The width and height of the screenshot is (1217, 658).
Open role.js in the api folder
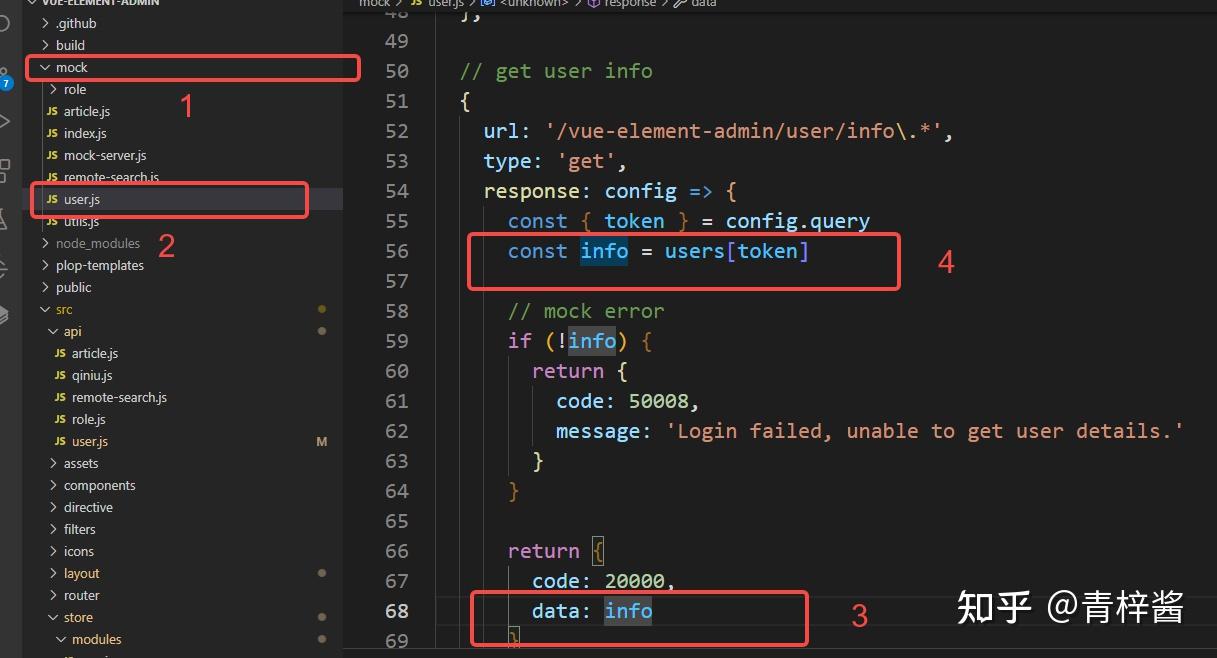pos(89,419)
